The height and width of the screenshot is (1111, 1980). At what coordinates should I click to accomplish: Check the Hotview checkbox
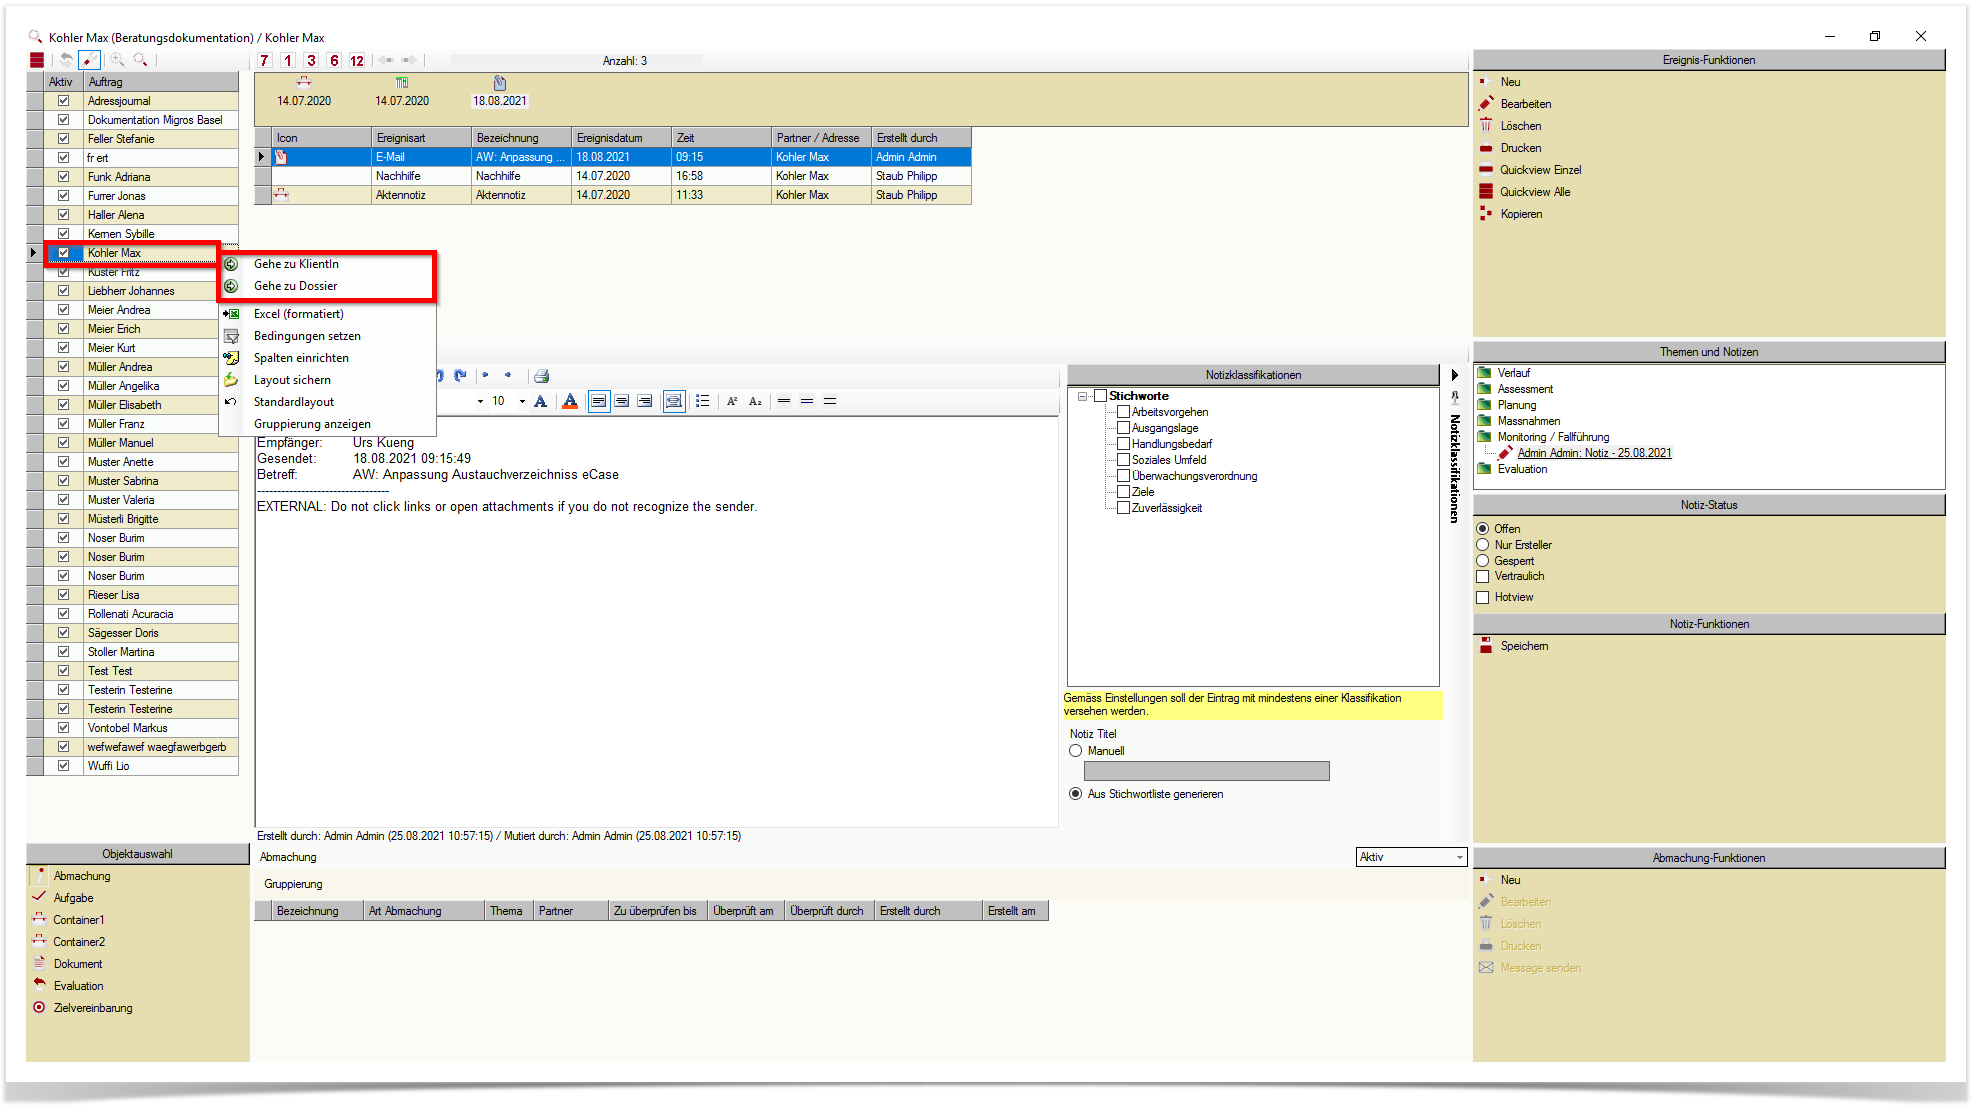click(1483, 598)
